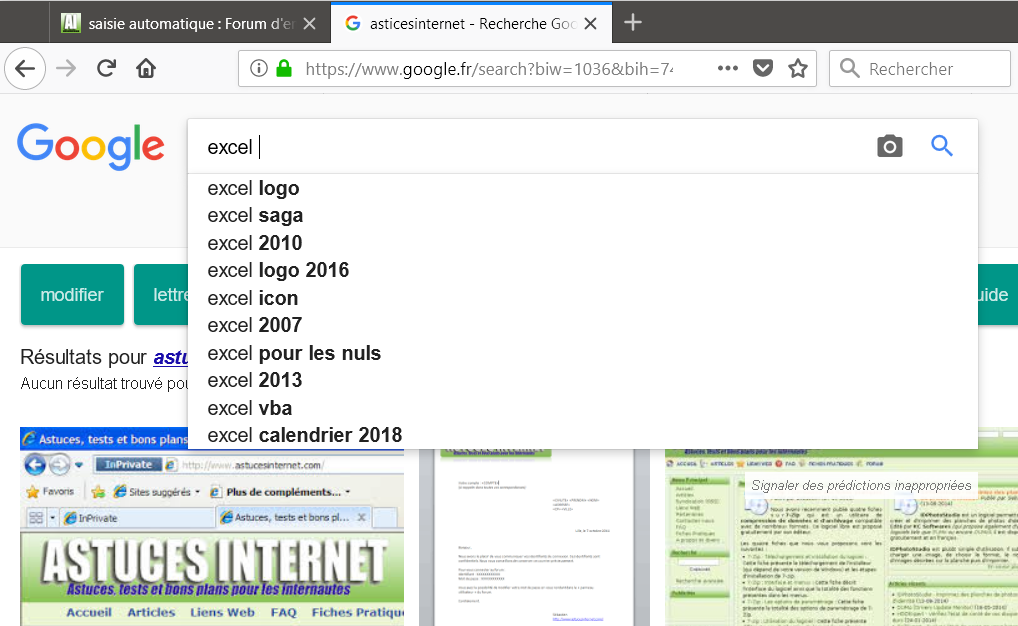Click the google.fr address bar URL
Viewport: 1018px width, 626px height.
(488, 69)
